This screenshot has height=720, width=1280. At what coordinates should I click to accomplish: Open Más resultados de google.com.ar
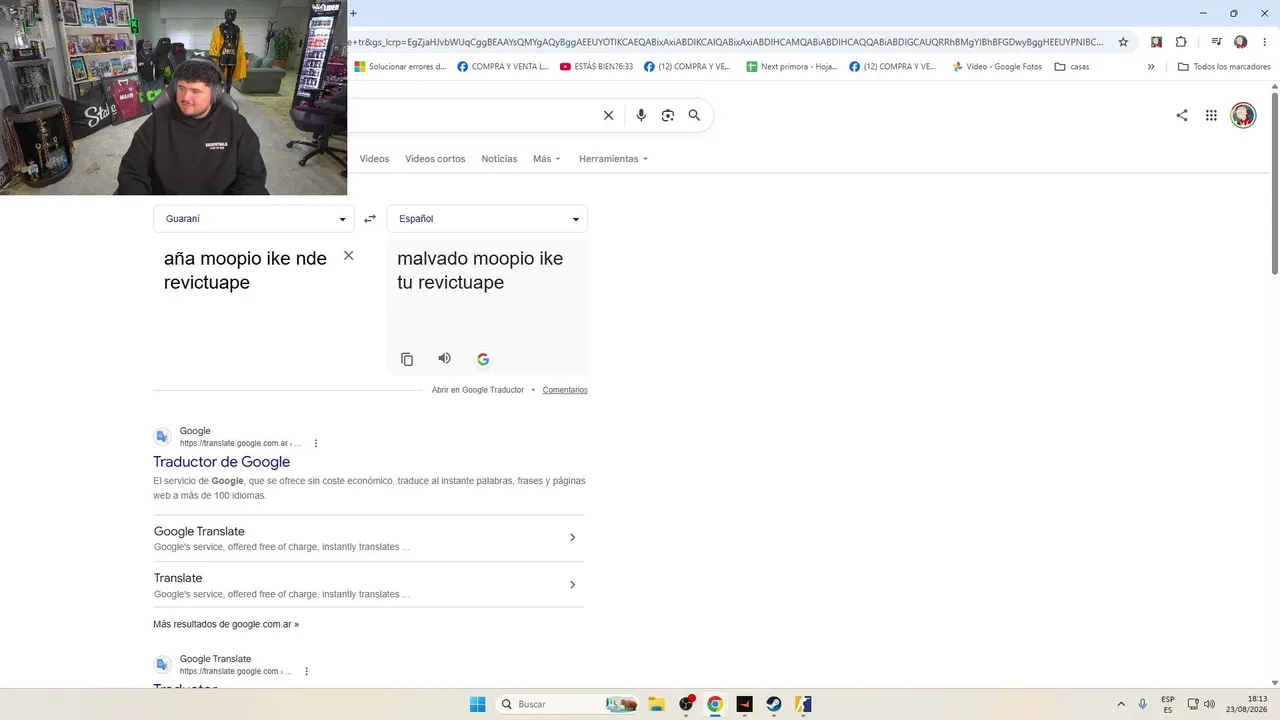click(x=226, y=624)
